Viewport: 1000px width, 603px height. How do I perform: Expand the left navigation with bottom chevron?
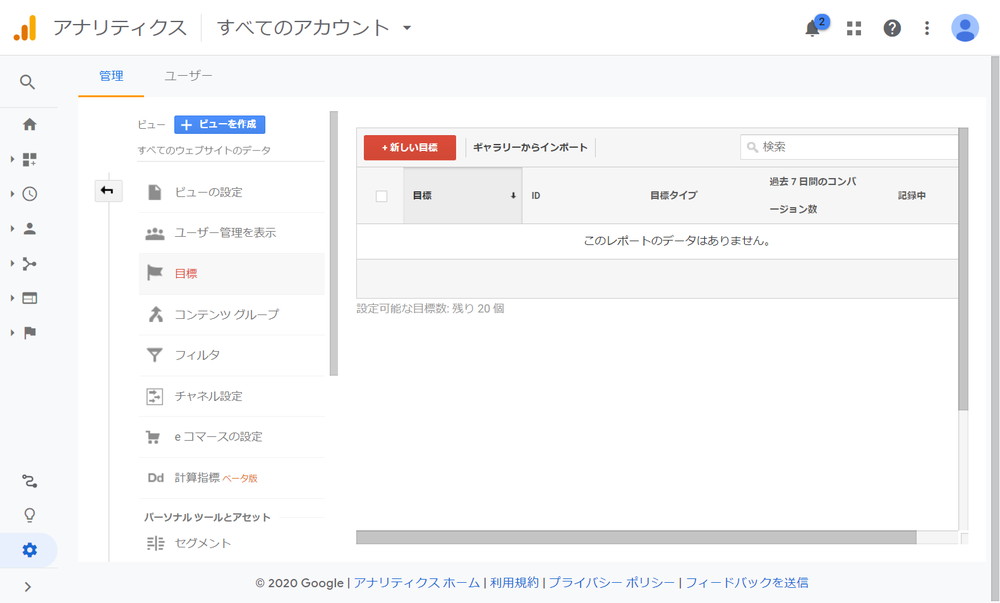(x=27, y=586)
